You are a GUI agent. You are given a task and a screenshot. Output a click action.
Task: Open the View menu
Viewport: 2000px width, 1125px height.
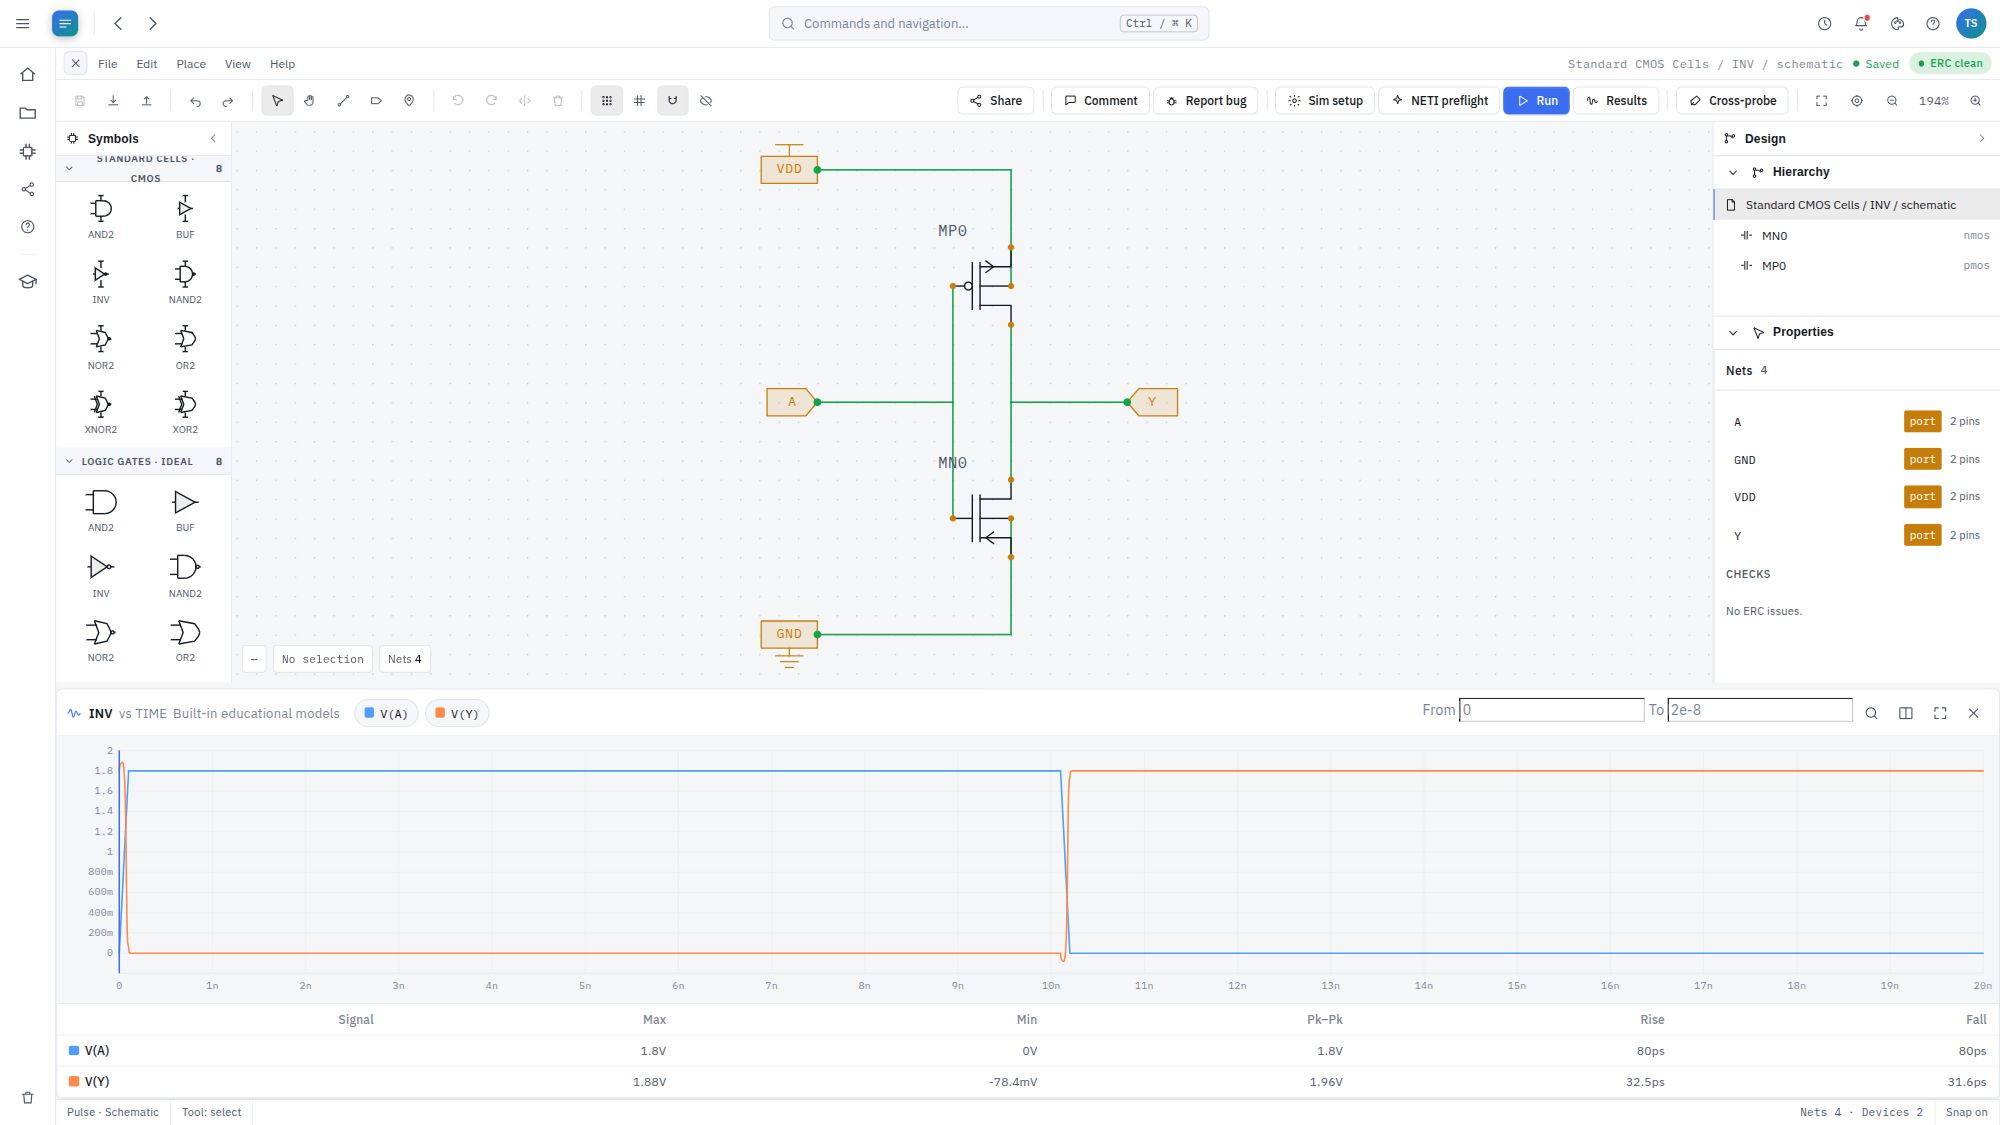[x=238, y=64]
